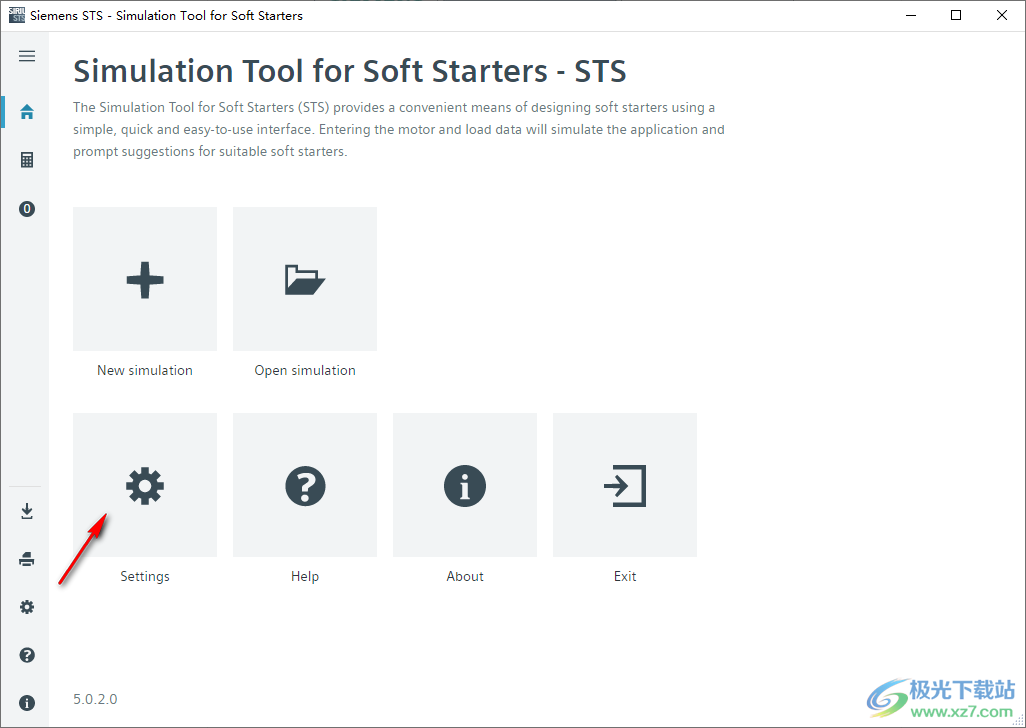The image size is (1026, 728).
Task: Open the calculator icon in the sidebar
Action: click(27, 160)
